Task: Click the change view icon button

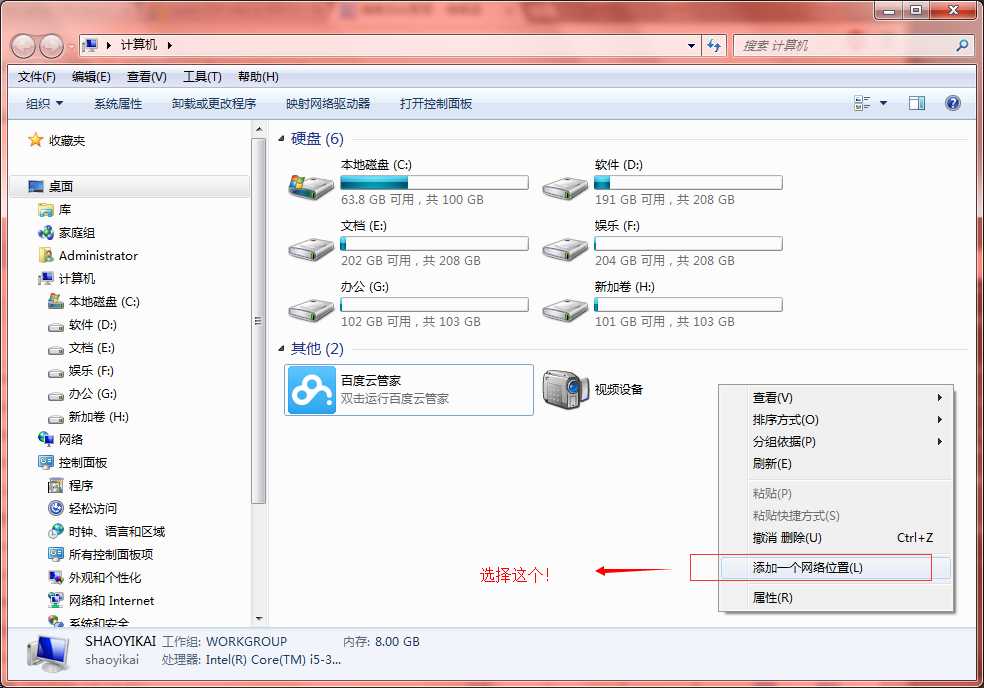Action: click(862, 103)
